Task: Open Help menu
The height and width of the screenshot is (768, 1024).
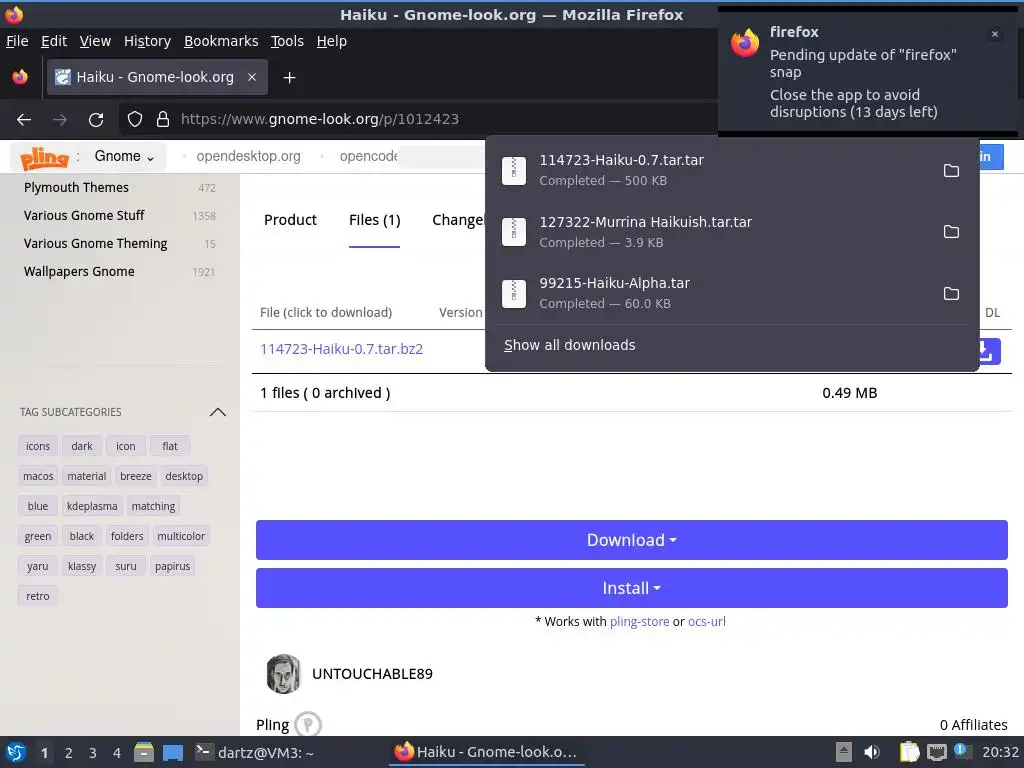Action: pos(331,41)
